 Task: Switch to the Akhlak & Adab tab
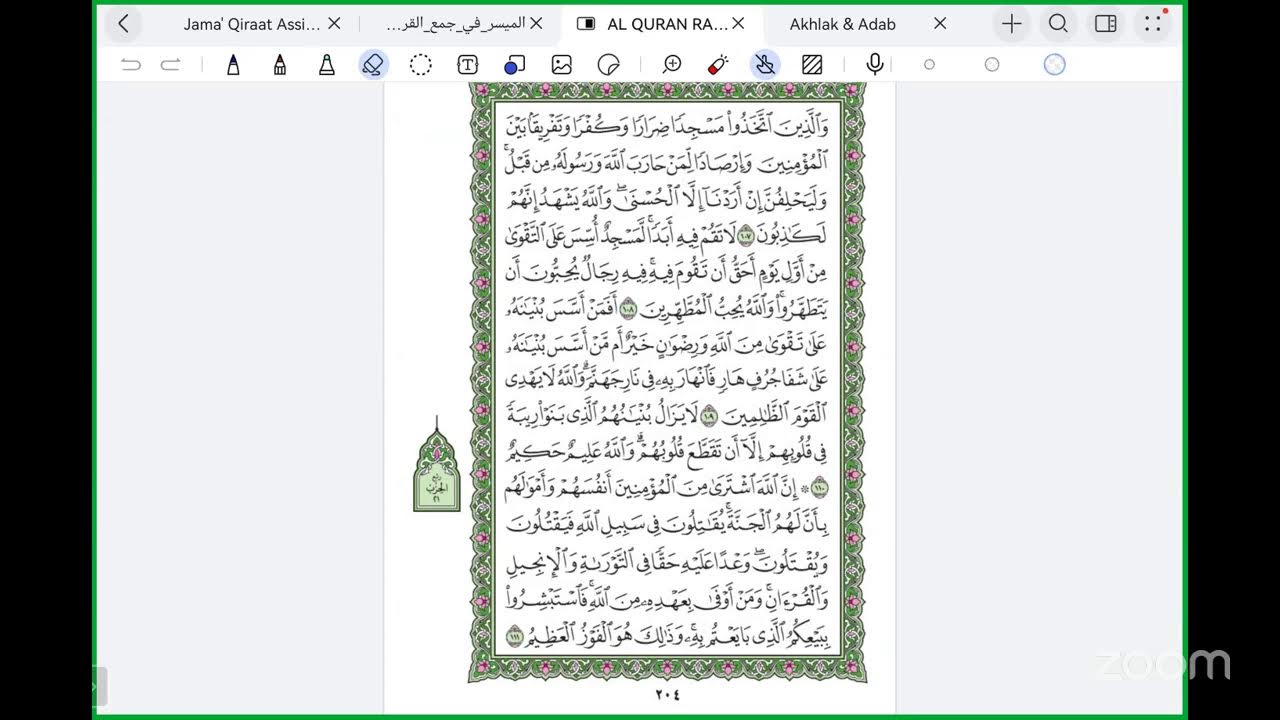(x=842, y=24)
